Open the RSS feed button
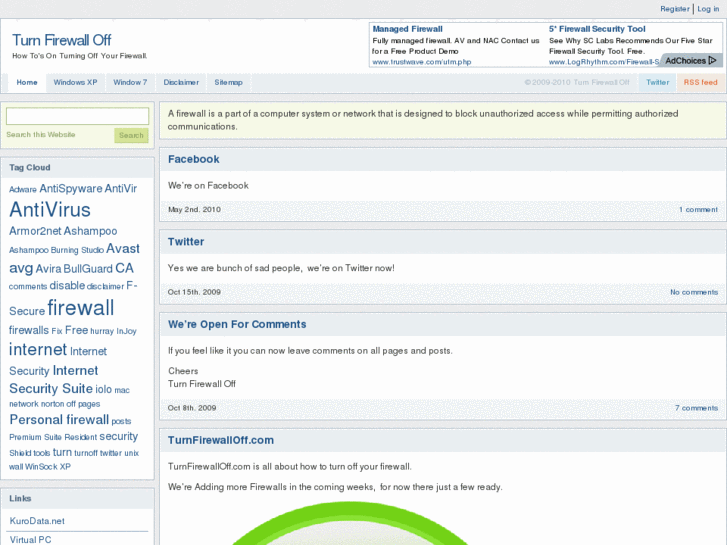Viewport: 727px width, 545px height. point(700,82)
